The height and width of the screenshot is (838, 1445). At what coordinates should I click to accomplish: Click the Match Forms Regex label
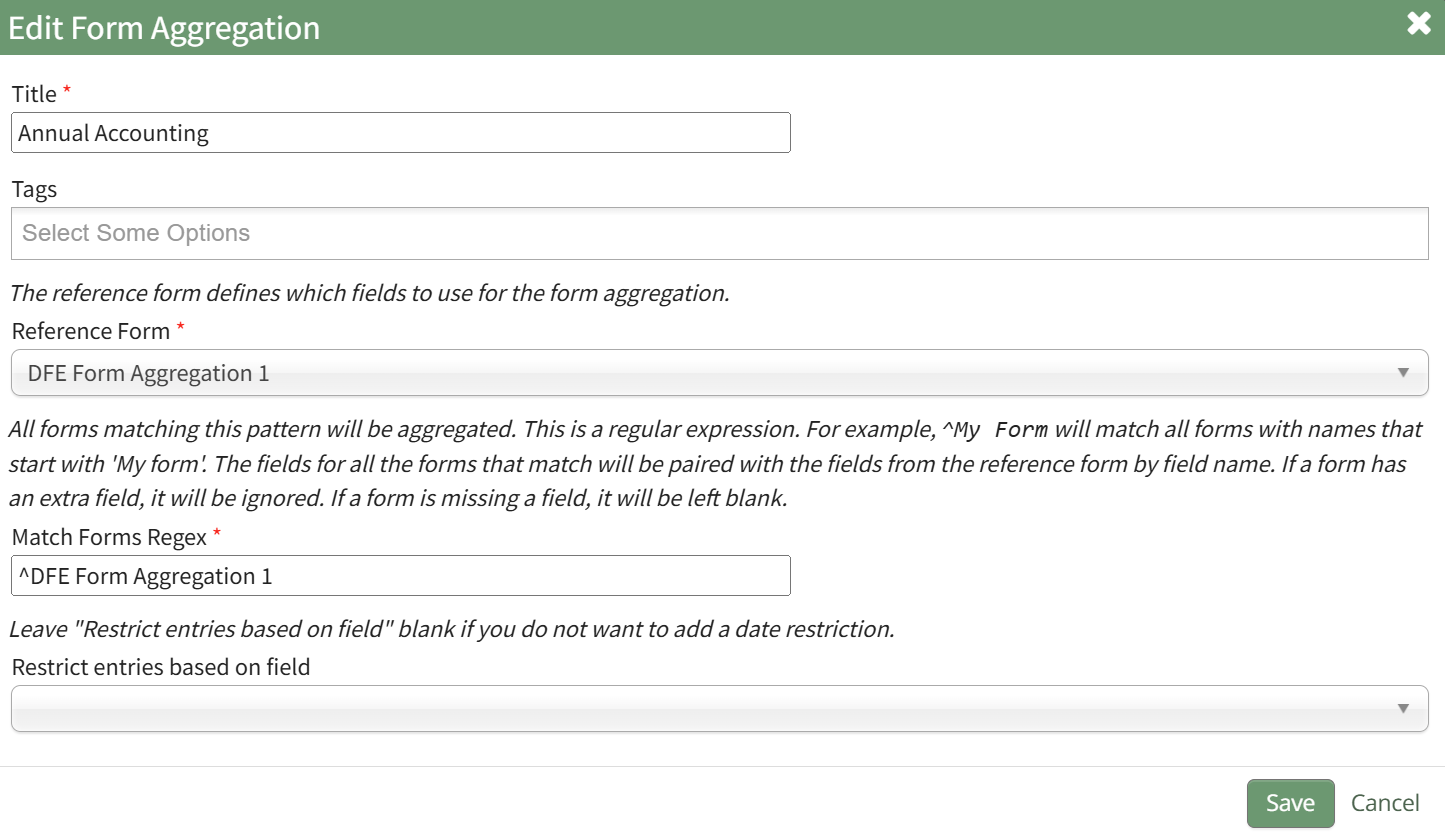point(109,537)
